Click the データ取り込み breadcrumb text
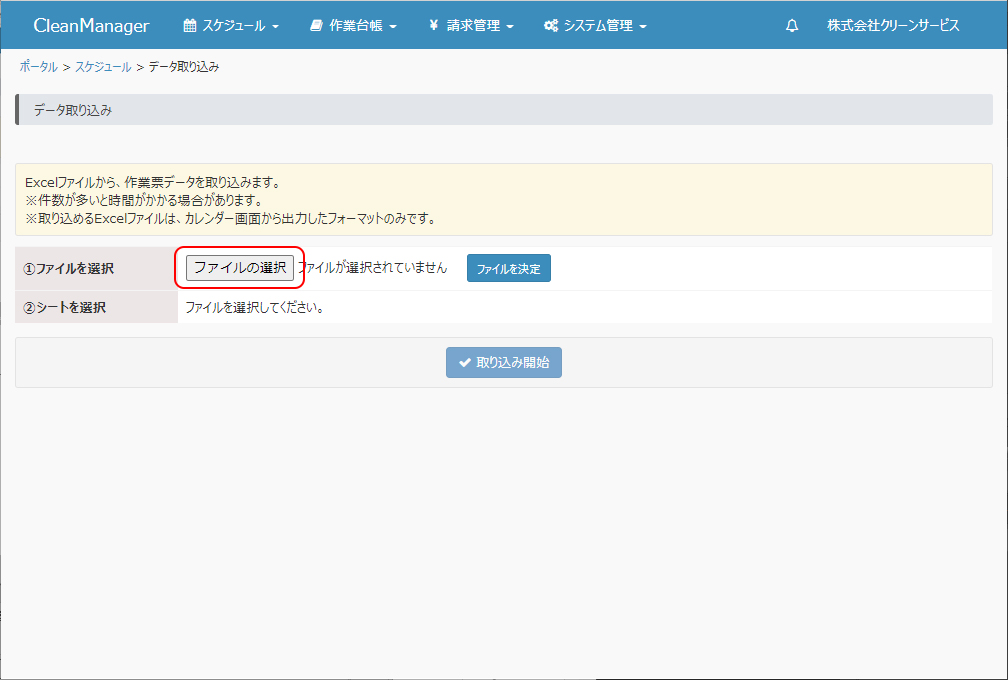Image resolution: width=1008 pixels, height=680 pixels. click(x=184, y=67)
